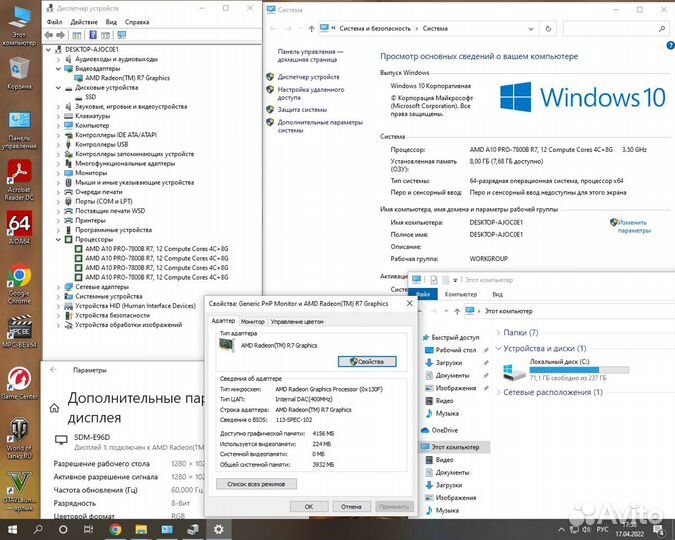Screen dimensions: 675x540
Task: Collapse the Процессоры node
Action: click(58, 239)
